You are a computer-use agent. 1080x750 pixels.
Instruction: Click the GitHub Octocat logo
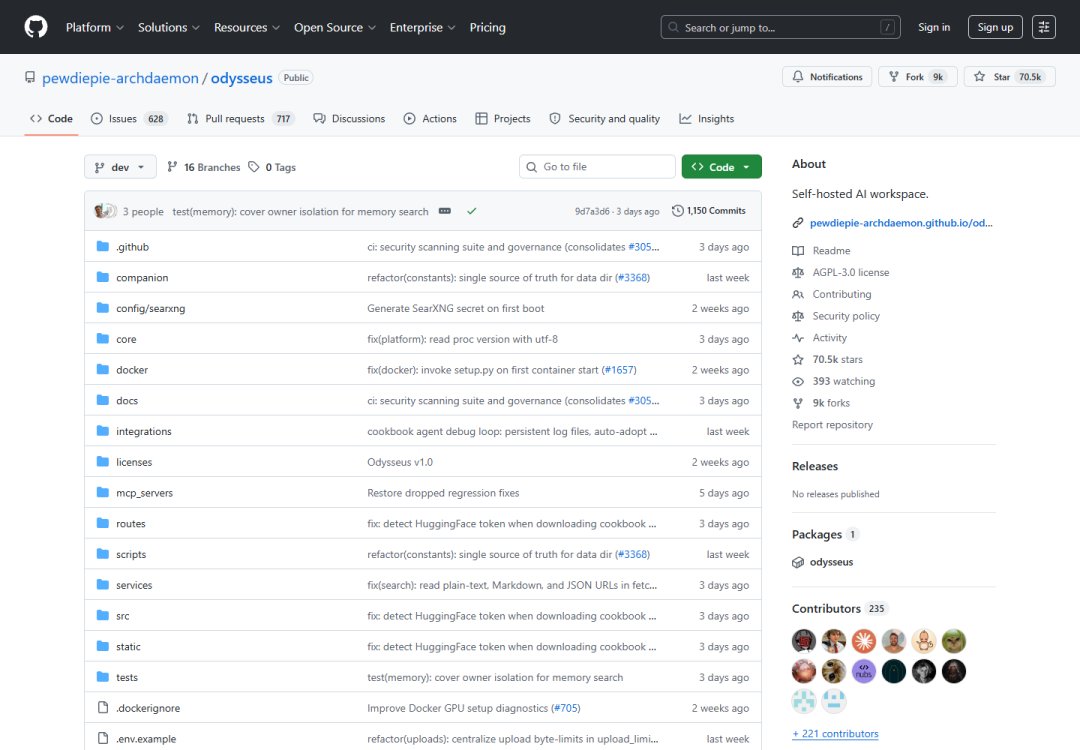36,27
